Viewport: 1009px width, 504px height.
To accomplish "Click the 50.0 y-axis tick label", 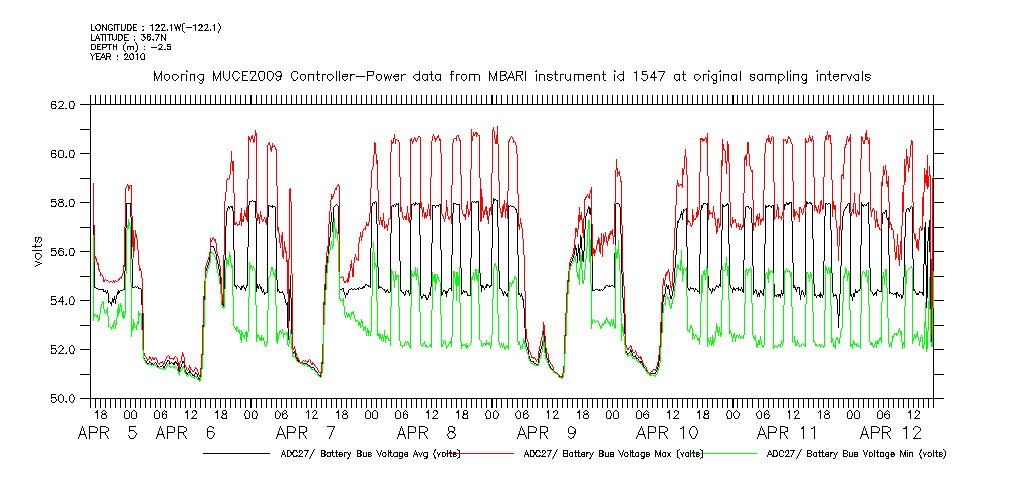I will pyautogui.click(x=64, y=399).
